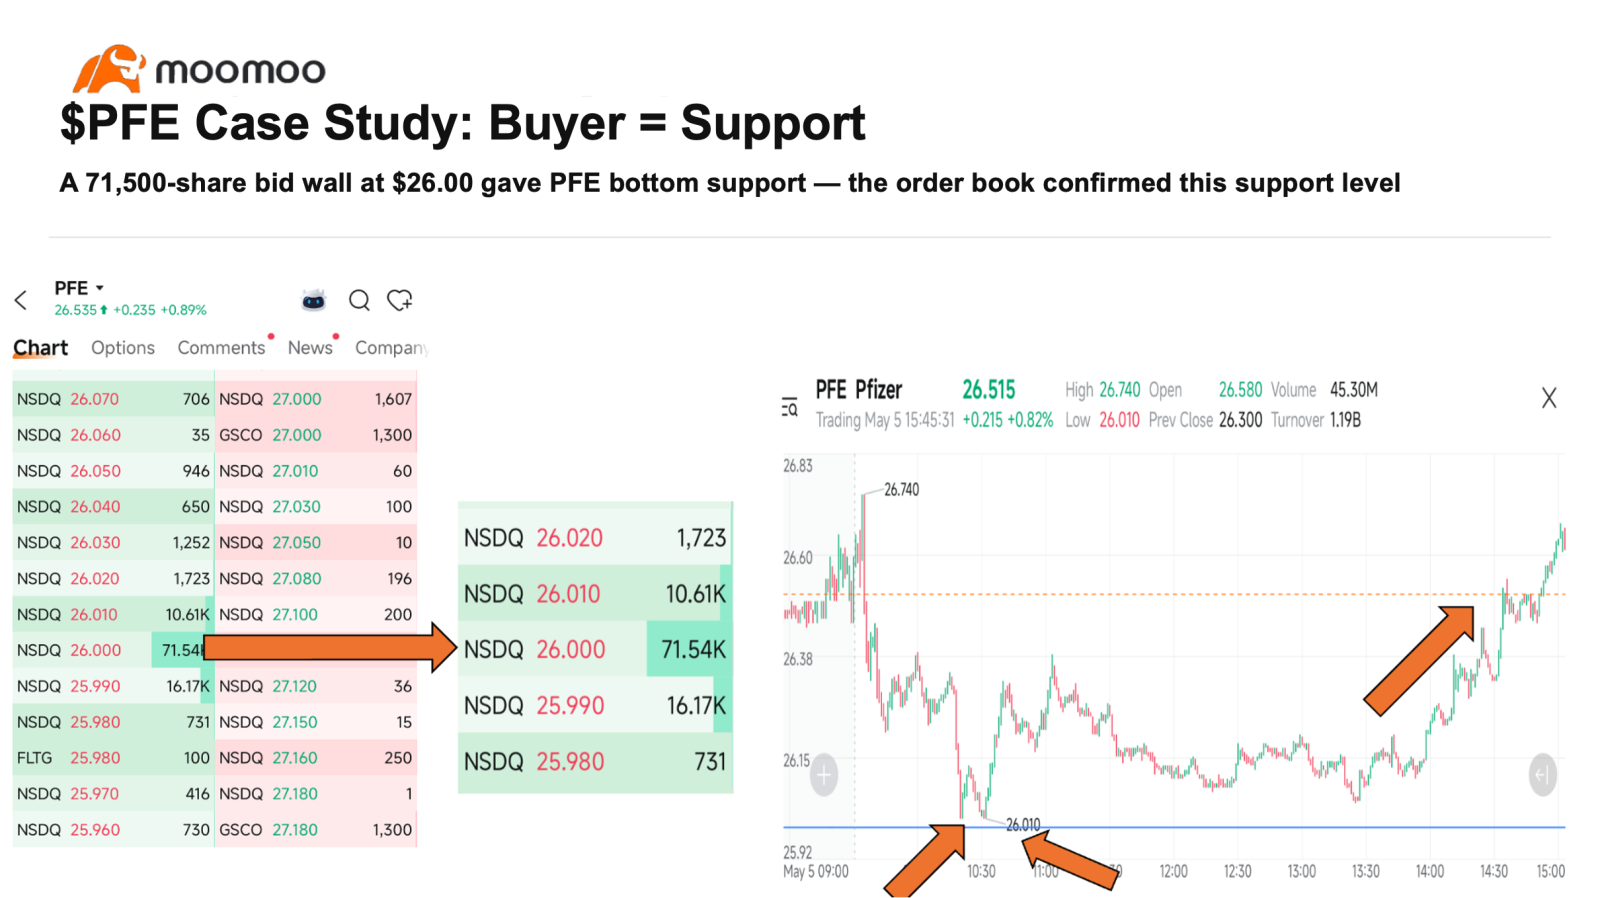
Task: Click the back arrow beside PFE
Action: 21,300
